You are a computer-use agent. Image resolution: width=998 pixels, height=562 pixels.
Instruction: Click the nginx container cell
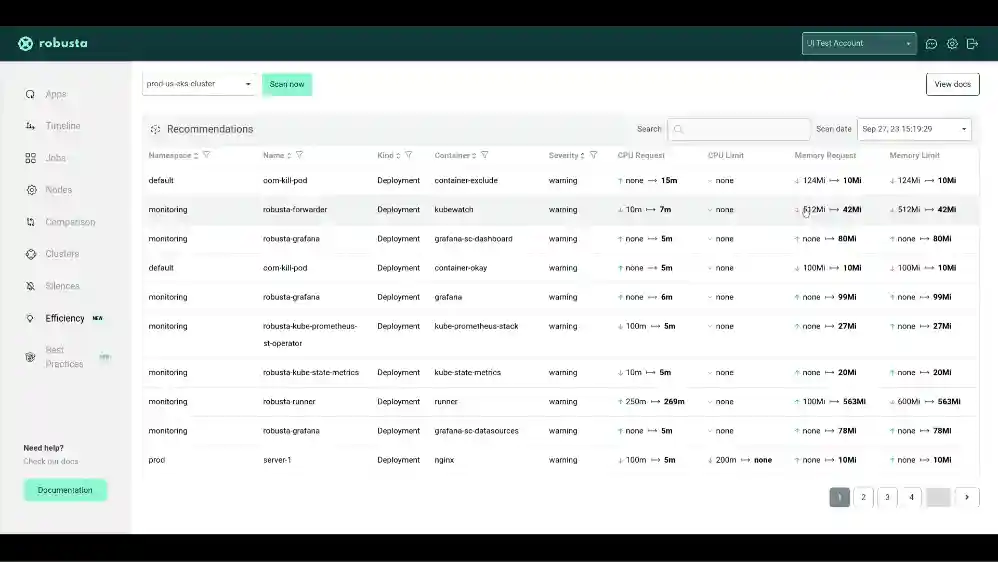tap(444, 460)
